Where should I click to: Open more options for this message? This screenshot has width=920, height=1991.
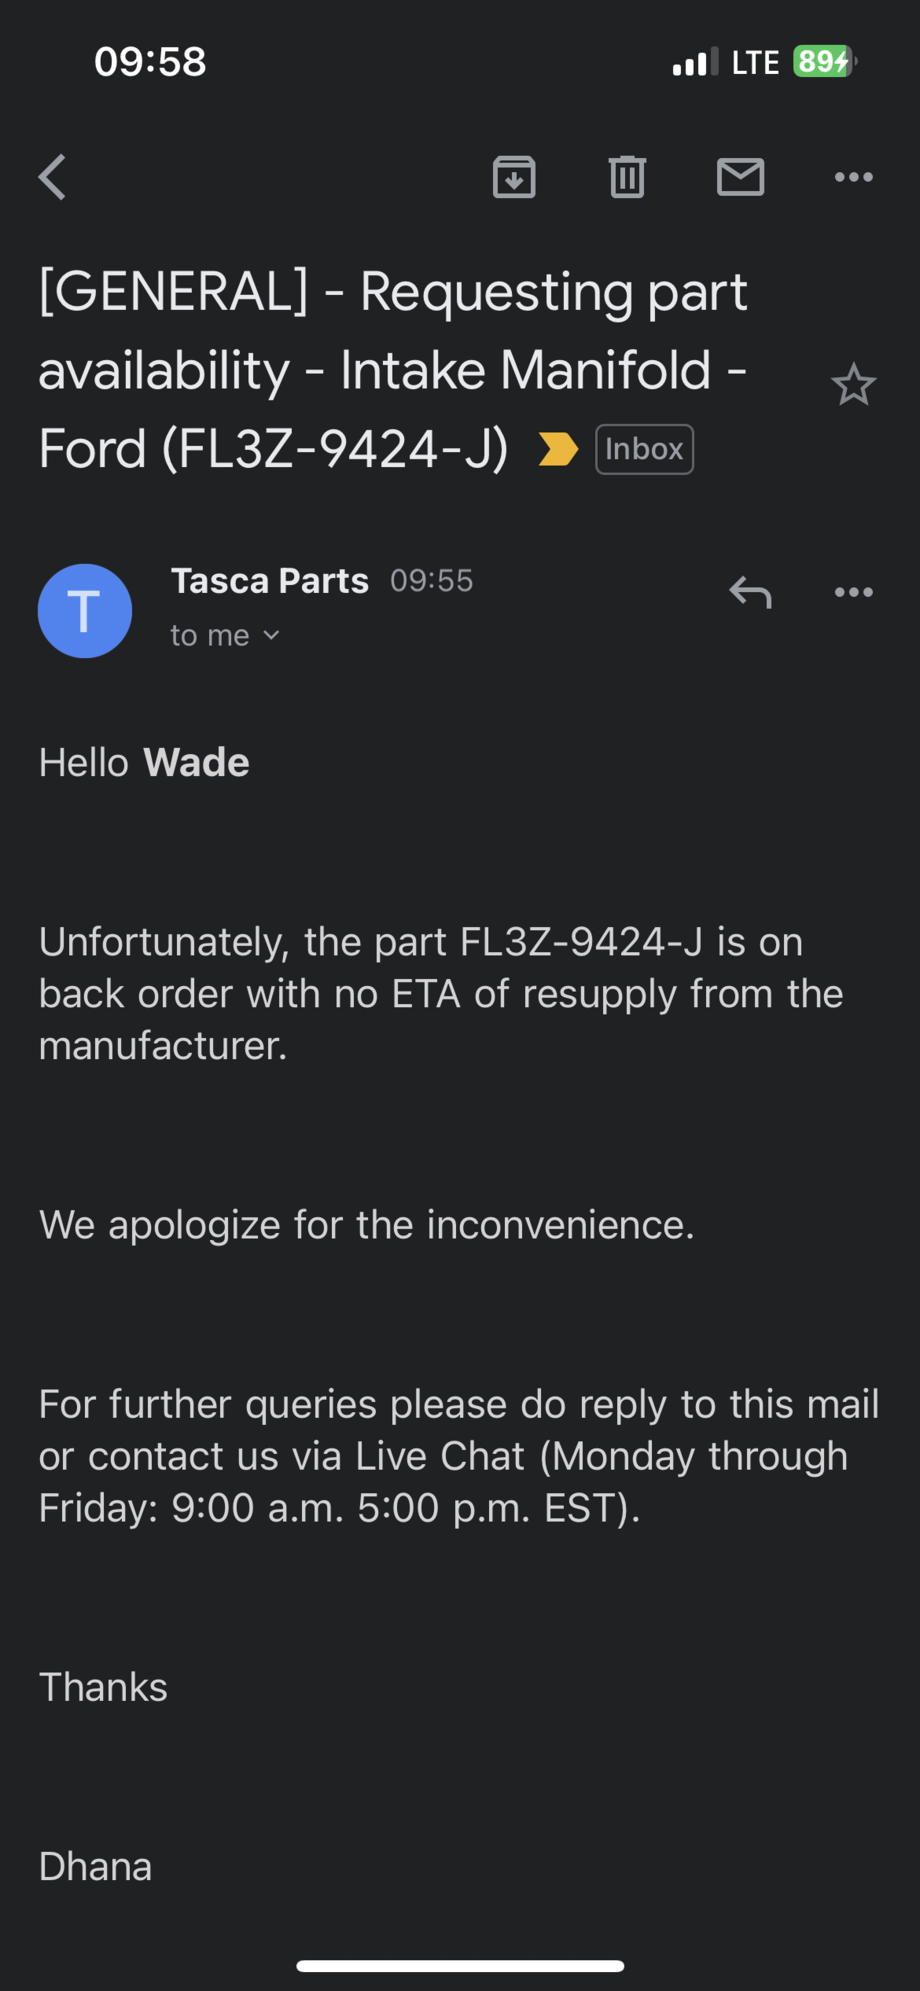pos(852,592)
